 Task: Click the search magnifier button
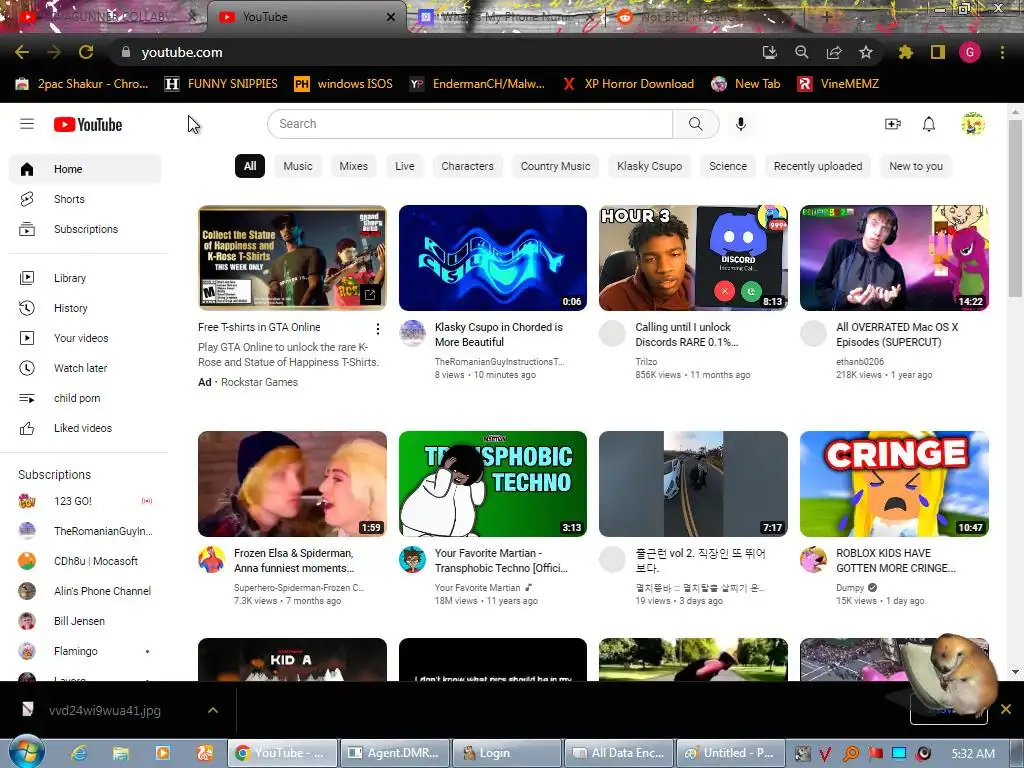pyautogui.click(x=696, y=124)
